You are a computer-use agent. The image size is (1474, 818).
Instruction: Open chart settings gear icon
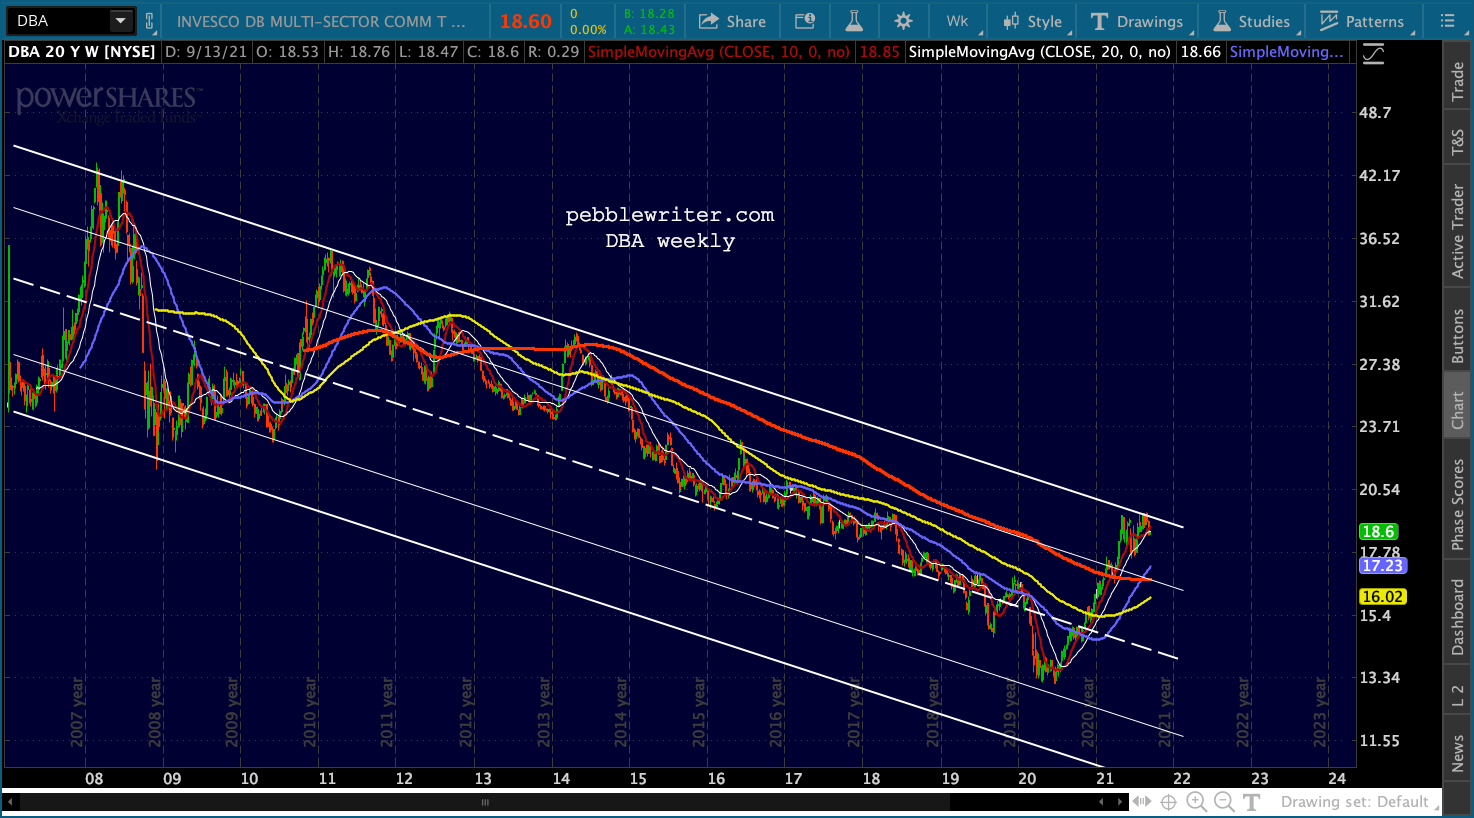pos(904,21)
